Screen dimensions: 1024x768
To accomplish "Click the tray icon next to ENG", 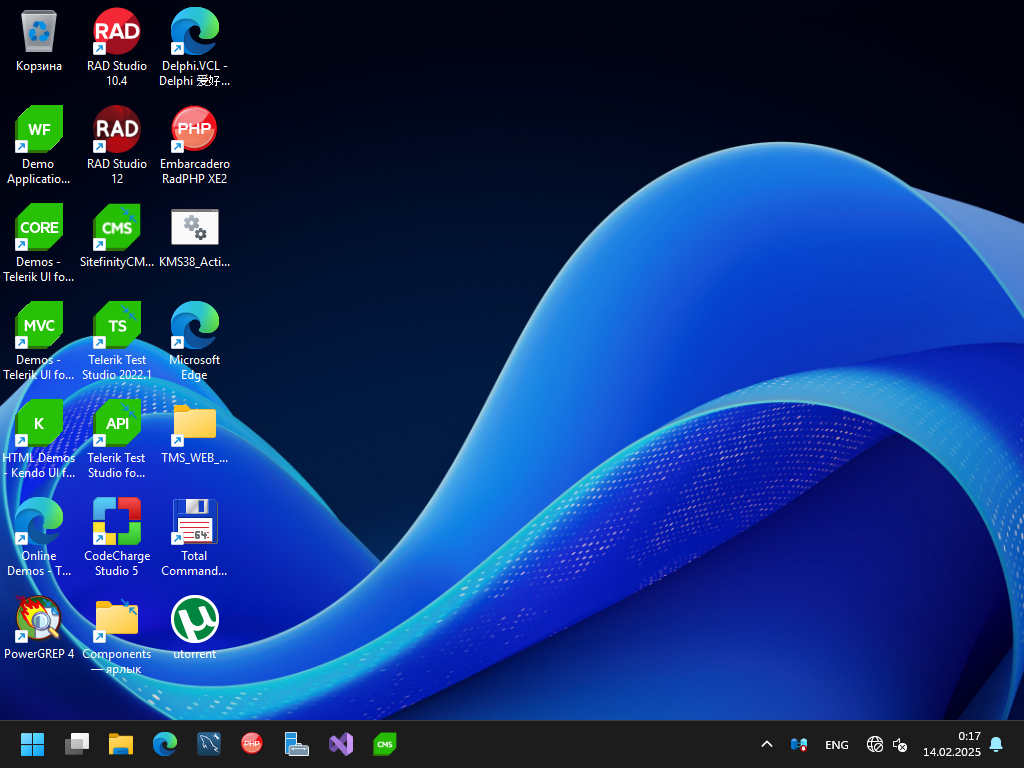I will 799,744.
